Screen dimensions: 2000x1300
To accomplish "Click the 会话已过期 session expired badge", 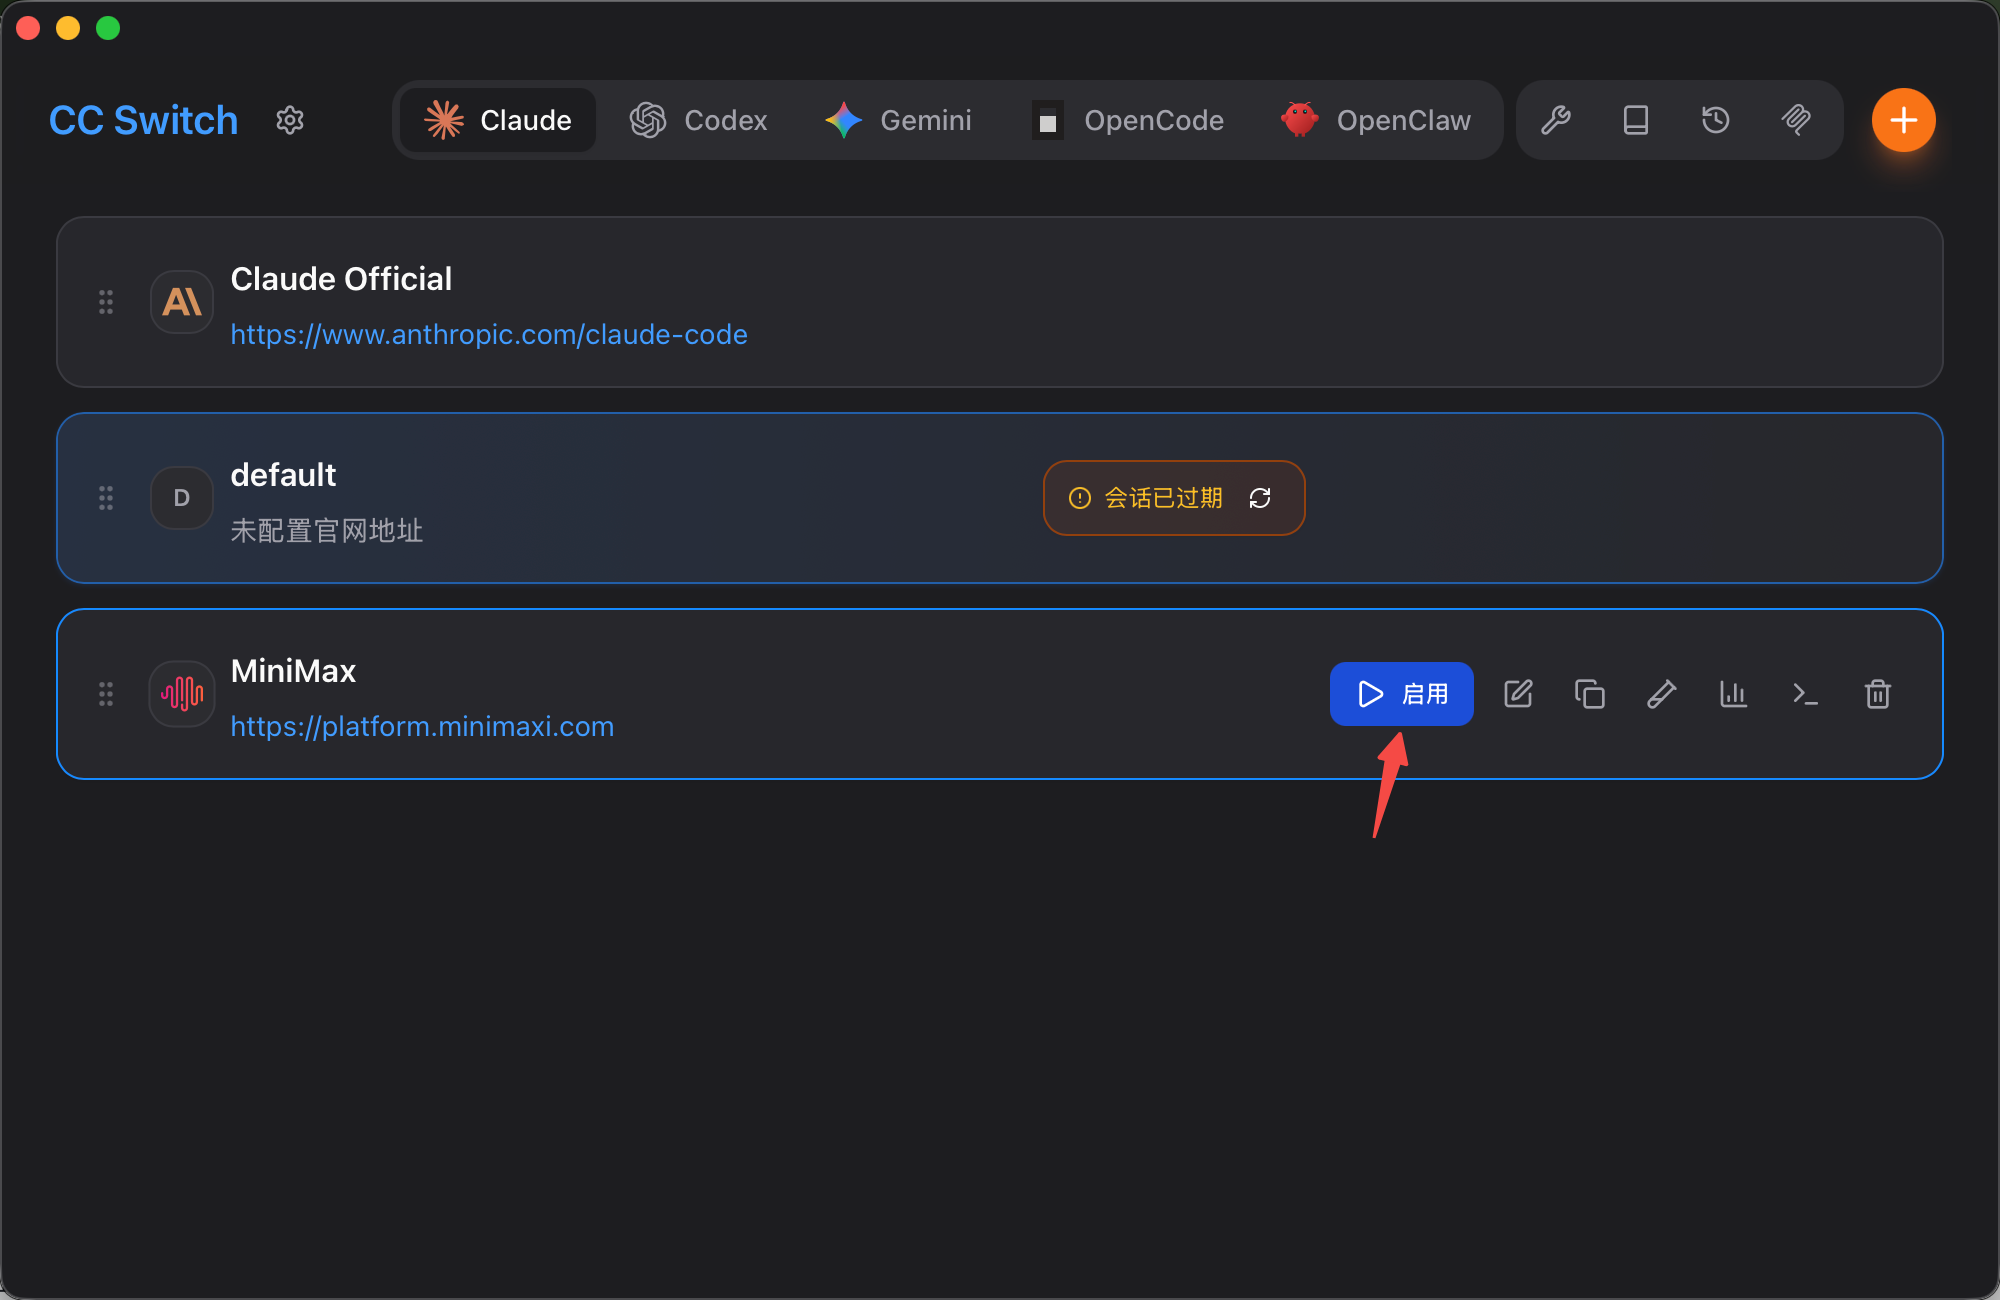I will (1174, 498).
